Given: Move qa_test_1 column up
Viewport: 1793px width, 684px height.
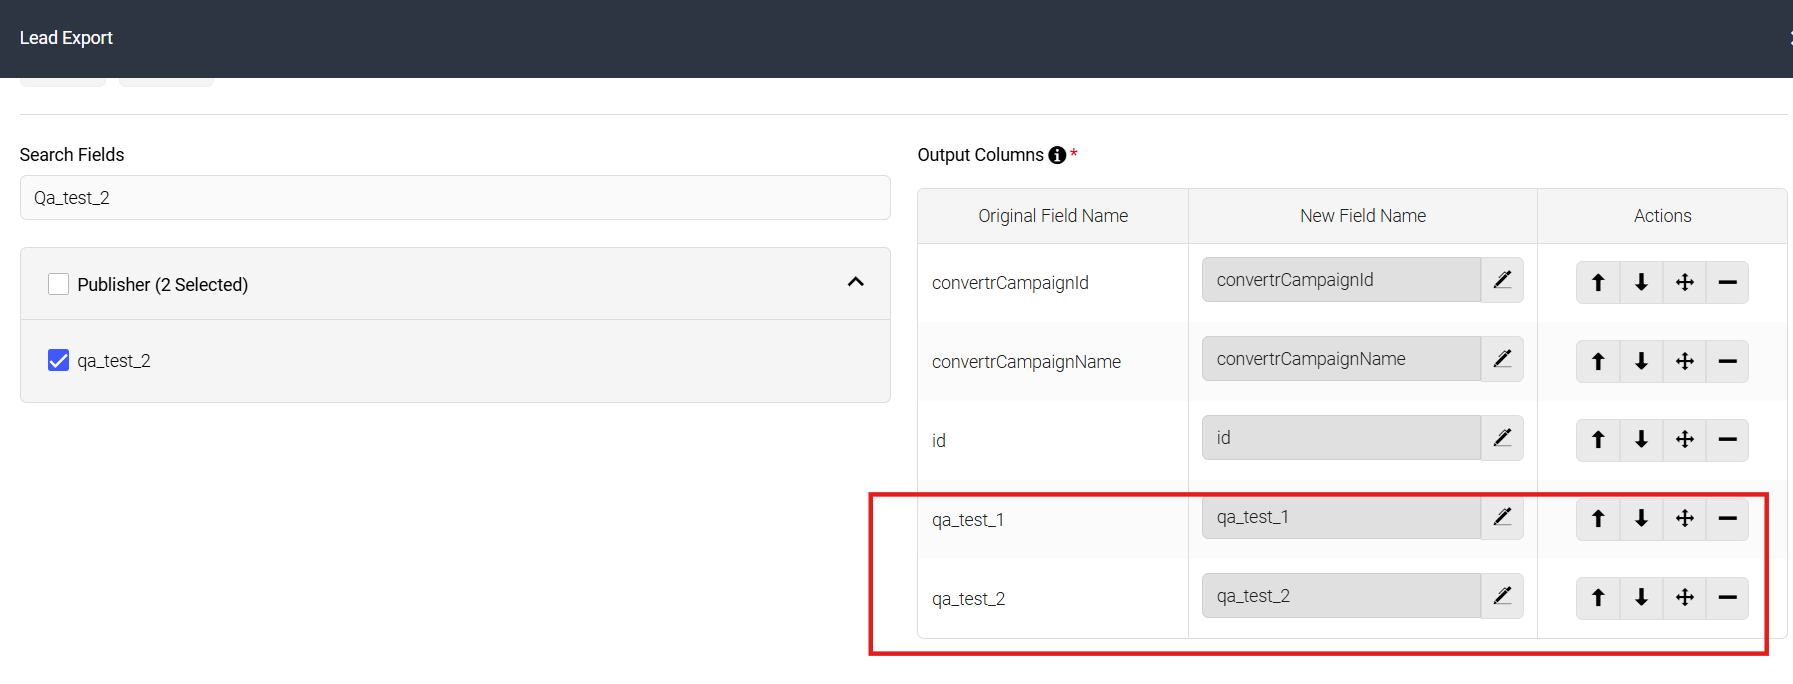Looking at the screenshot, I should pos(1598,518).
